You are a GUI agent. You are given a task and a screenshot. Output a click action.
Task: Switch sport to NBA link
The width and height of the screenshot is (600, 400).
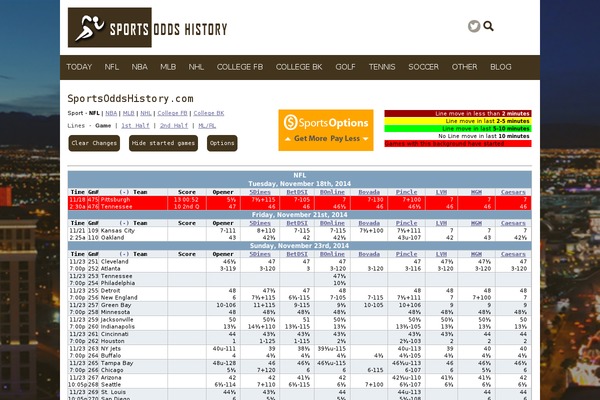[x=111, y=113]
